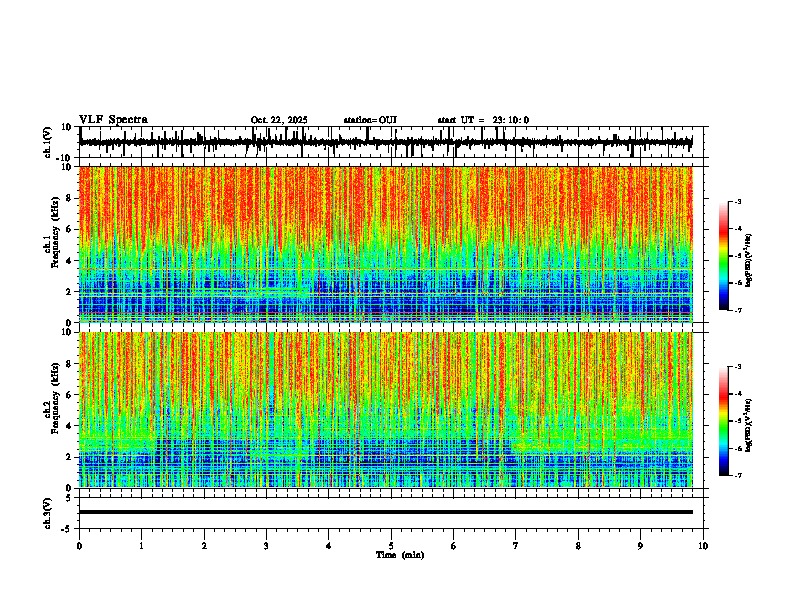Click the "2" kHz tick on ch.2 spectrogram
Viewport: 792px width, 612px height.
(x=69, y=457)
